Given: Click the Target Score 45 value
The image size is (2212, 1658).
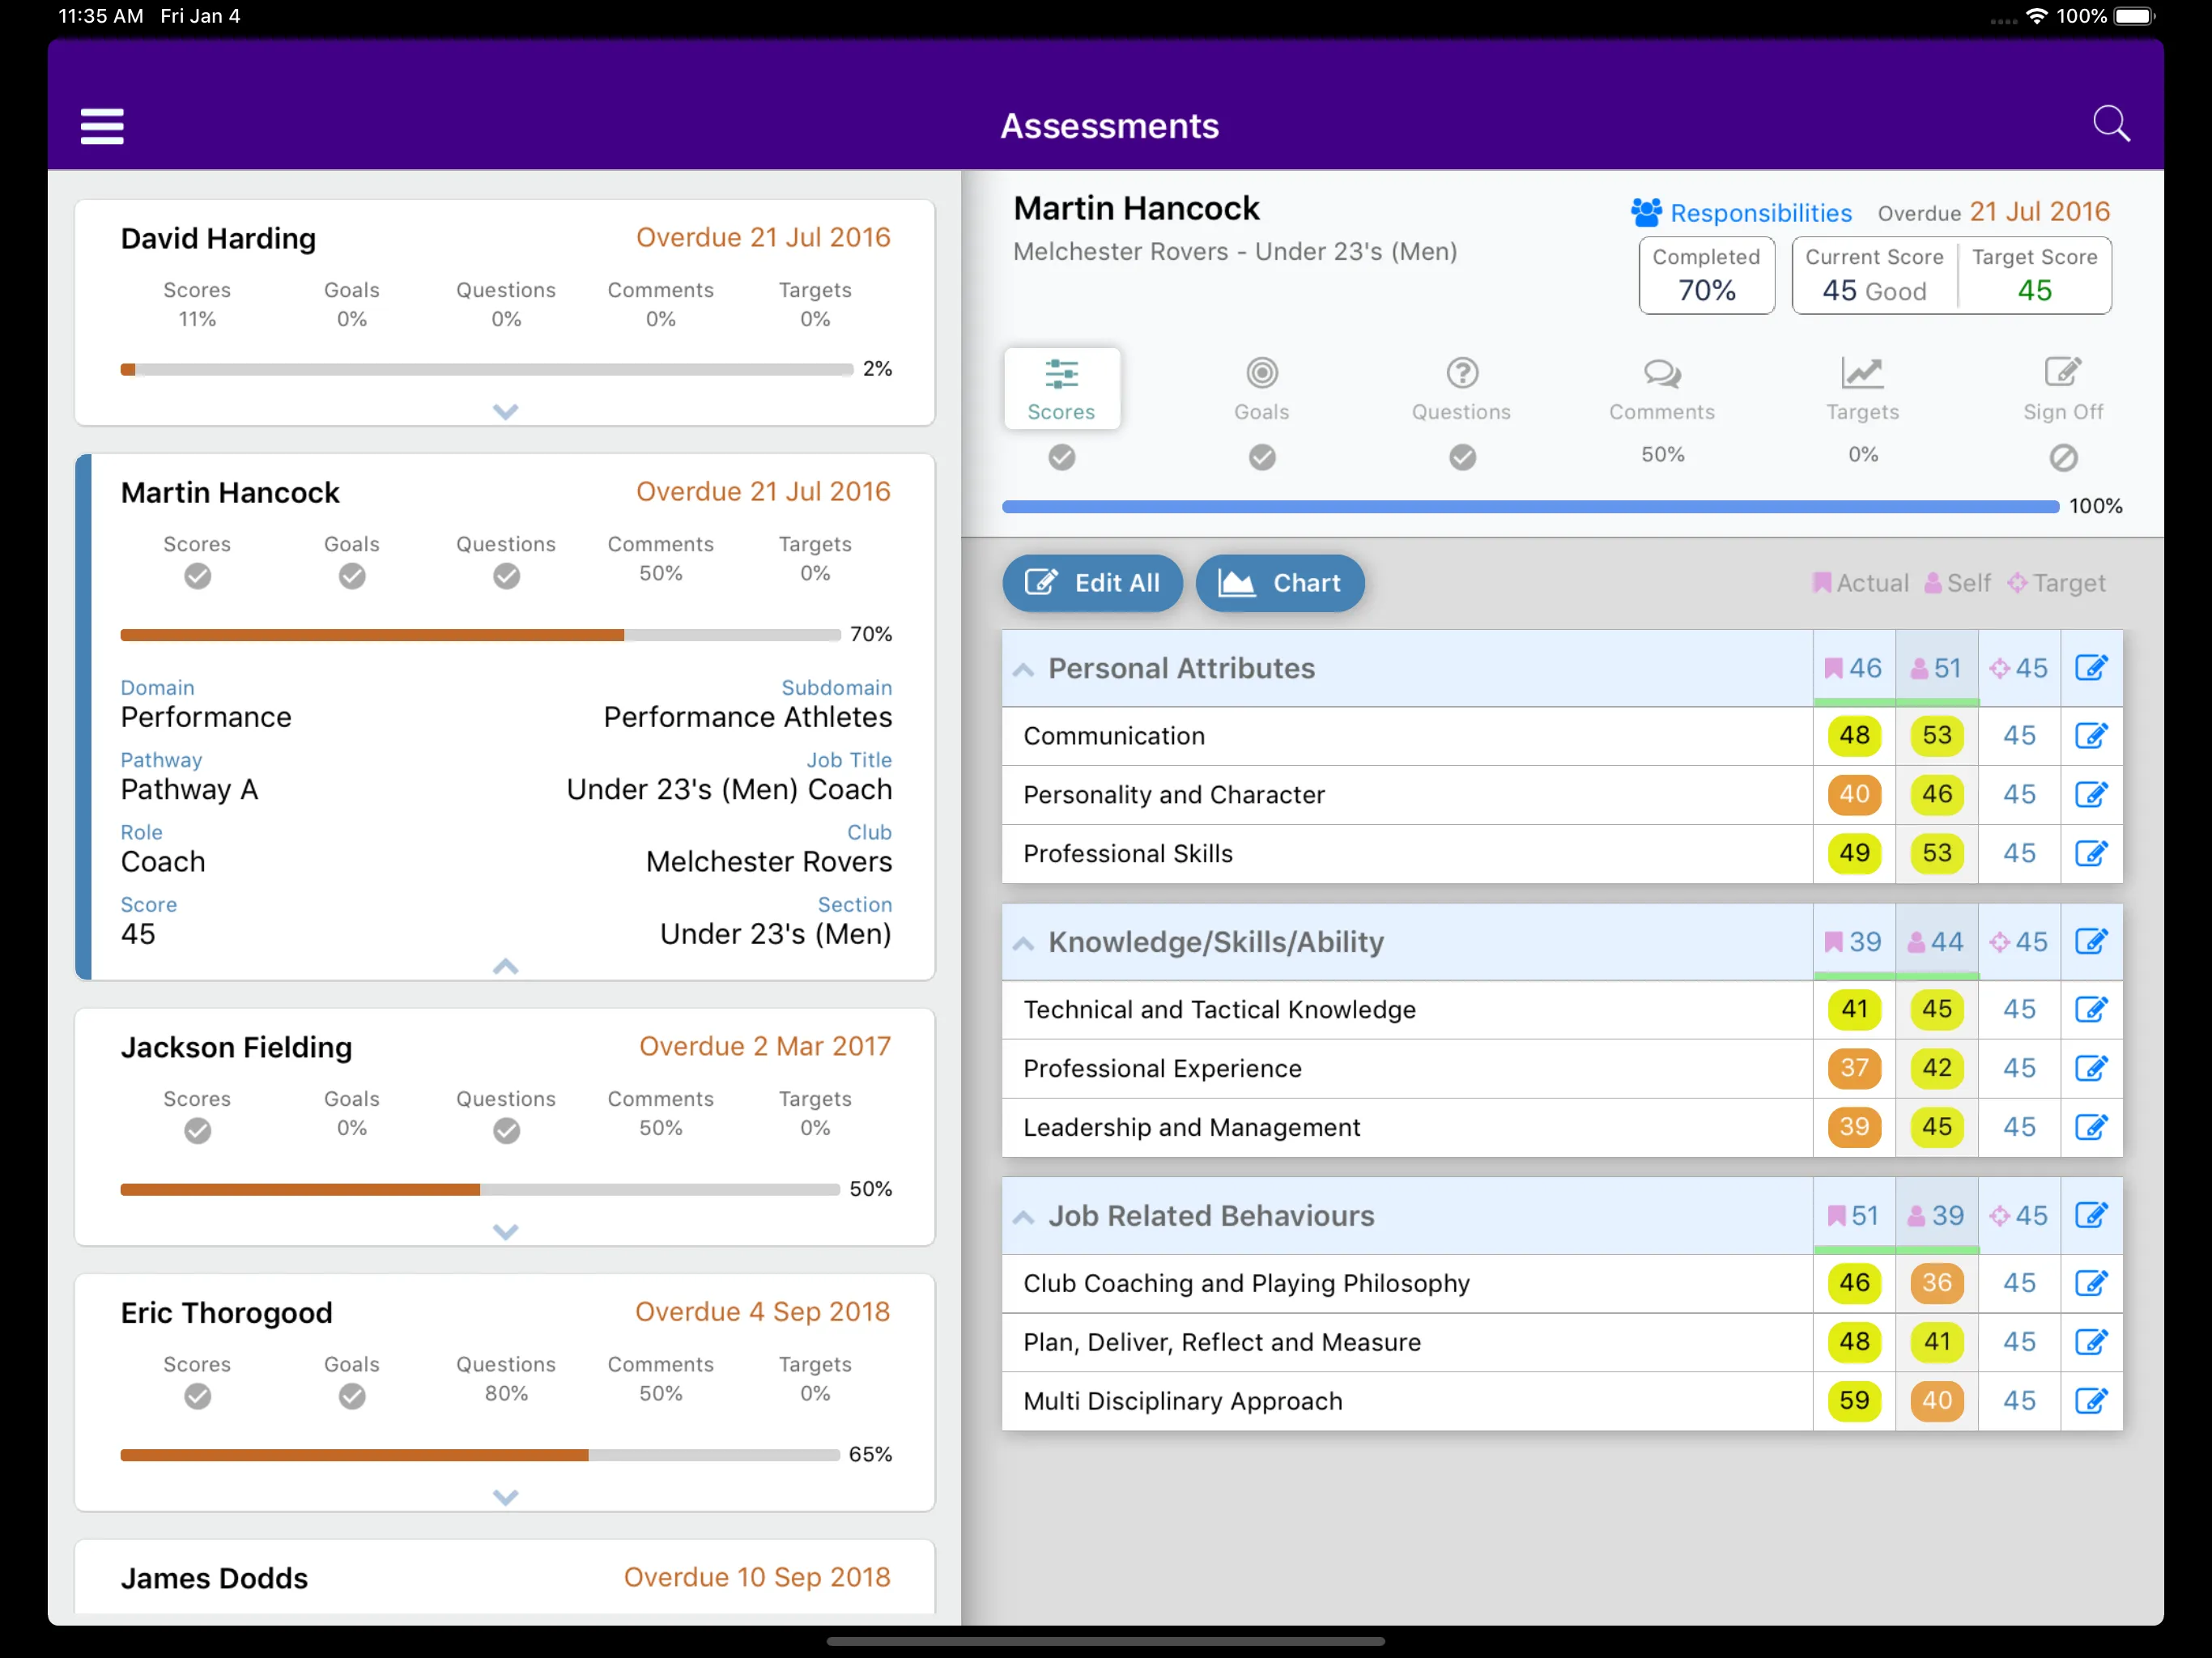Looking at the screenshot, I should 2035,291.
